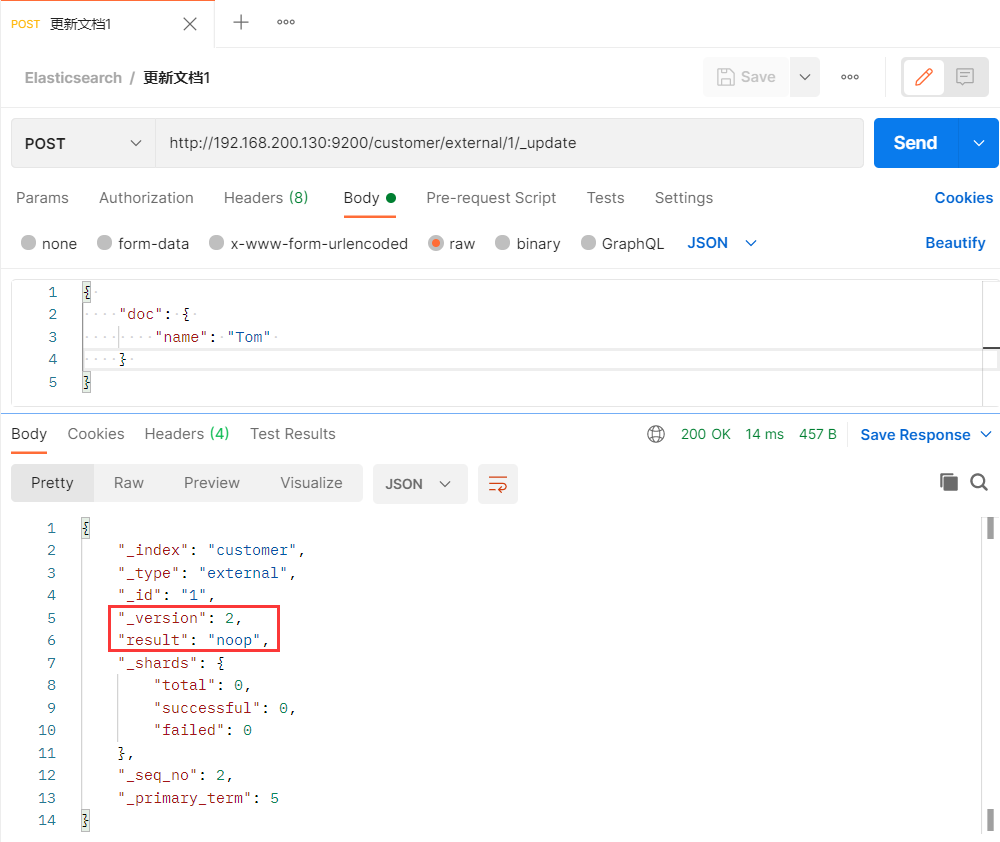Switch to the Authorization tab
1000x842 pixels.
[146, 198]
